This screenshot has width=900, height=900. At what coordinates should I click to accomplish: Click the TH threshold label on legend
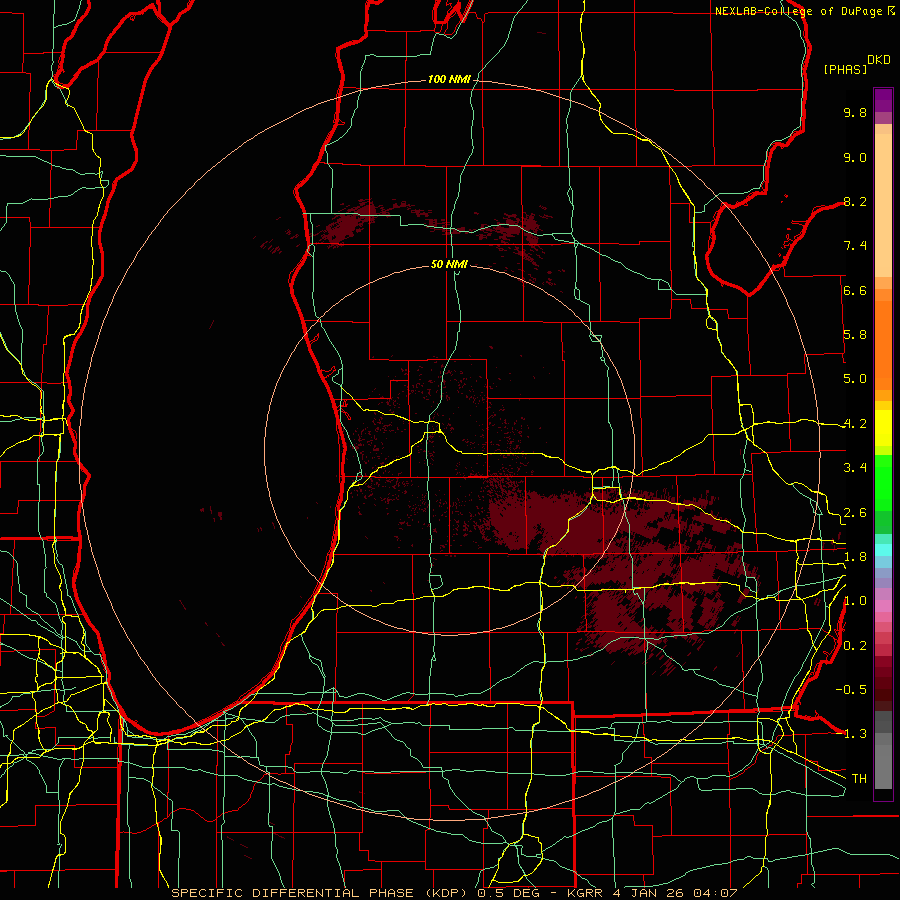[859, 779]
